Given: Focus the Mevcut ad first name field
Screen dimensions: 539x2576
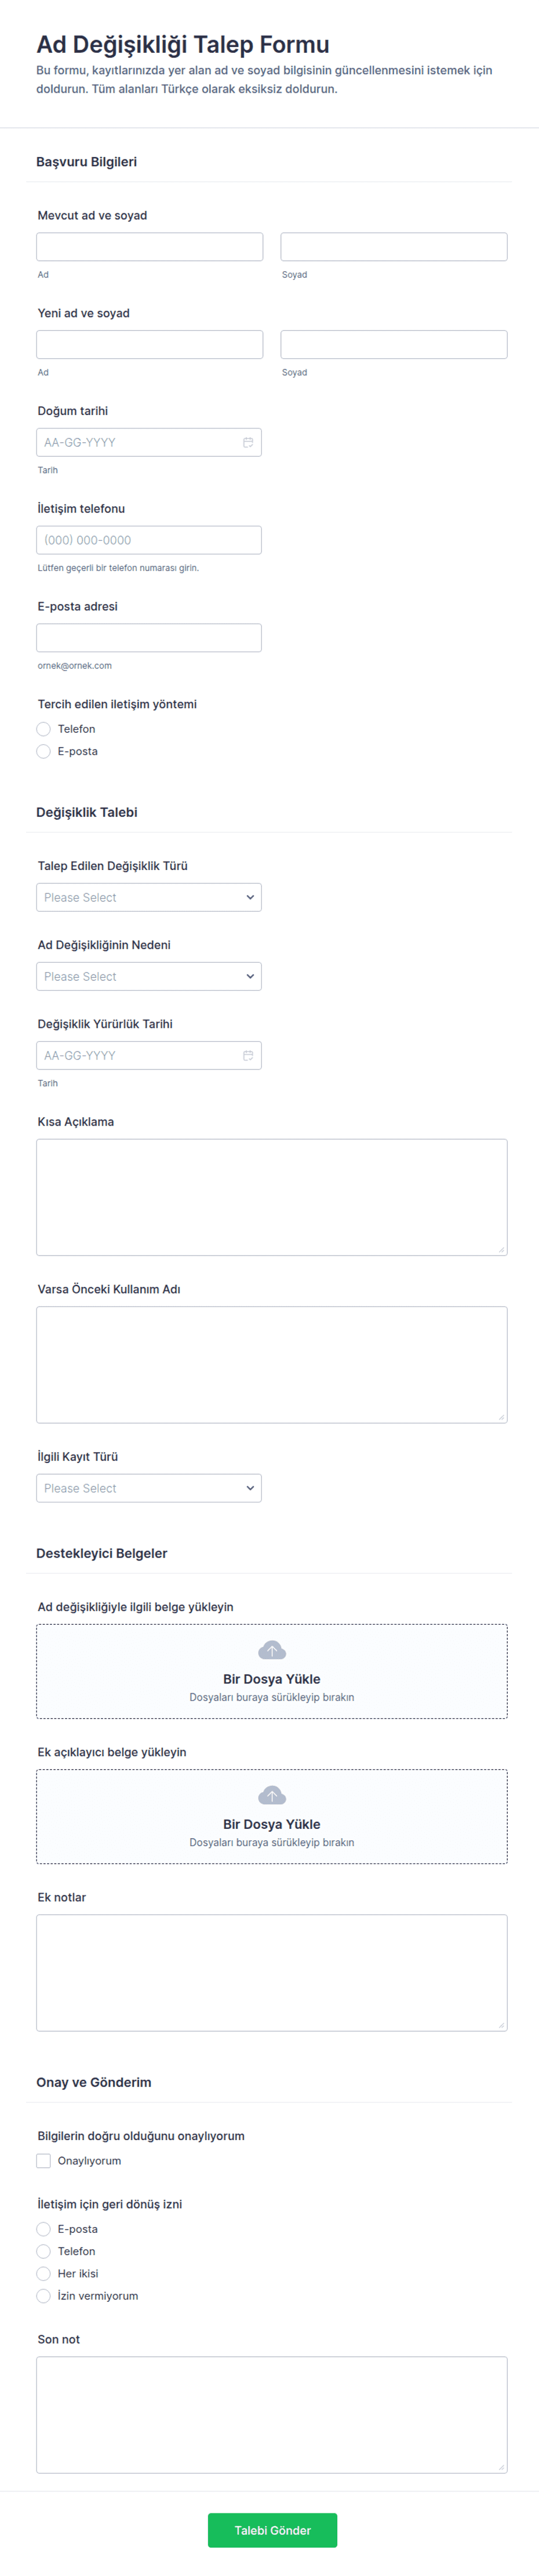Looking at the screenshot, I should (x=150, y=247).
